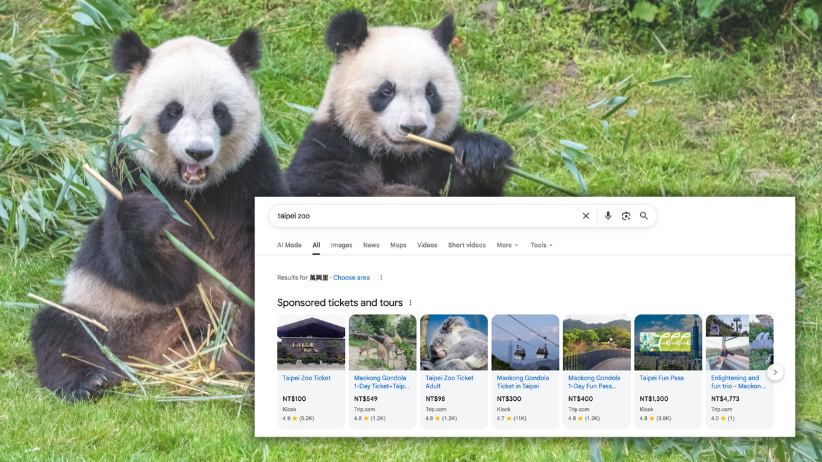This screenshot has width=822, height=462.
Task: Open the Maokong Gondola Ticket in Taipei link
Action: point(523,382)
